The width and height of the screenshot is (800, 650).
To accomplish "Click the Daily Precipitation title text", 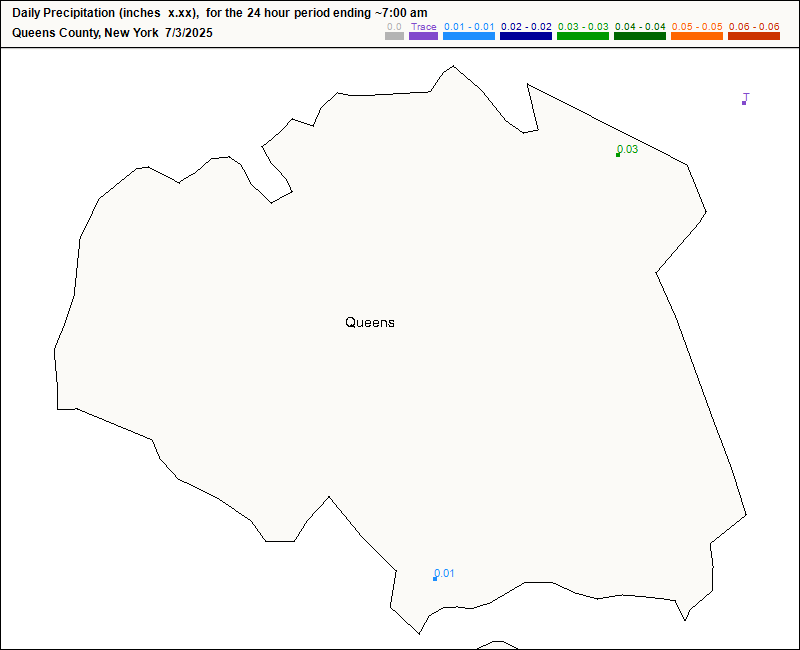I will pyautogui.click(x=219, y=13).
